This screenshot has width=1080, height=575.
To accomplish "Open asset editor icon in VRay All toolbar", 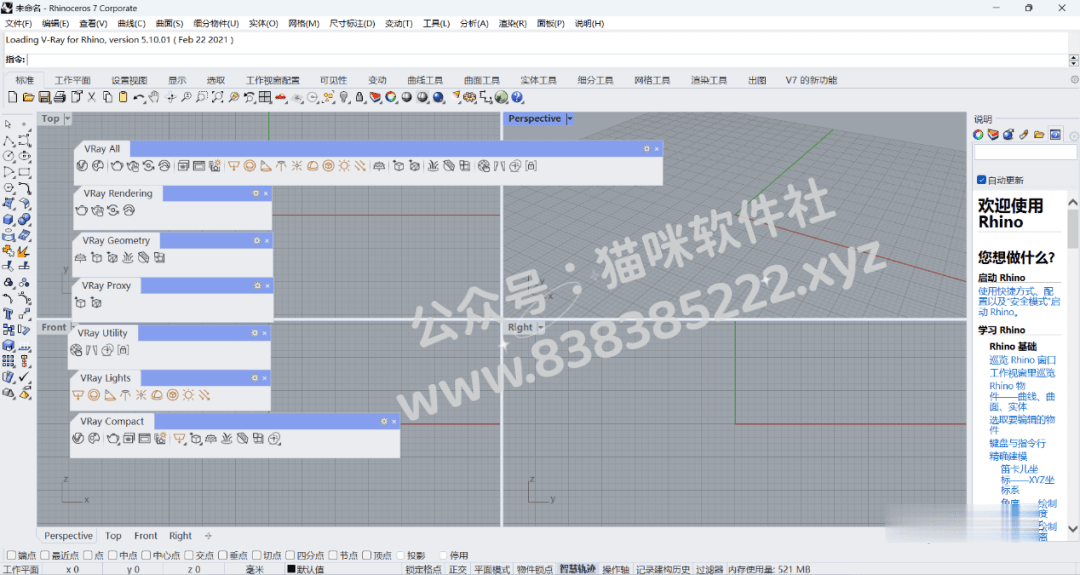I will (x=82, y=166).
